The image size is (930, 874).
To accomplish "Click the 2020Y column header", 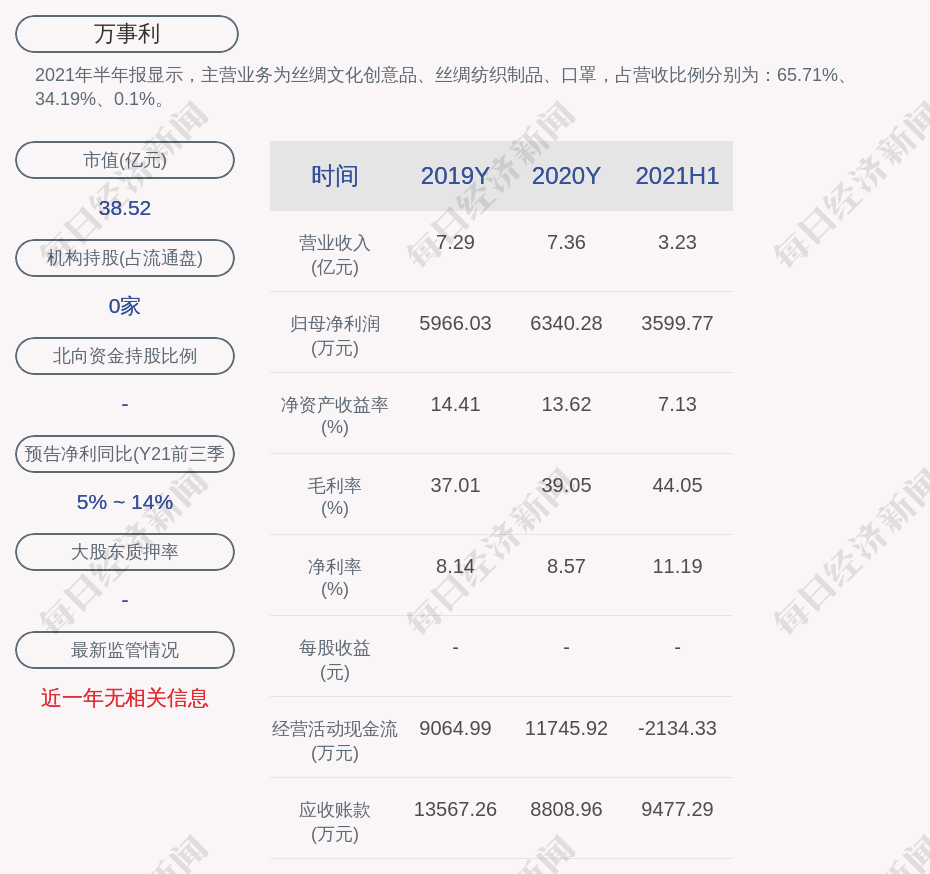I will tap(566, 176).
